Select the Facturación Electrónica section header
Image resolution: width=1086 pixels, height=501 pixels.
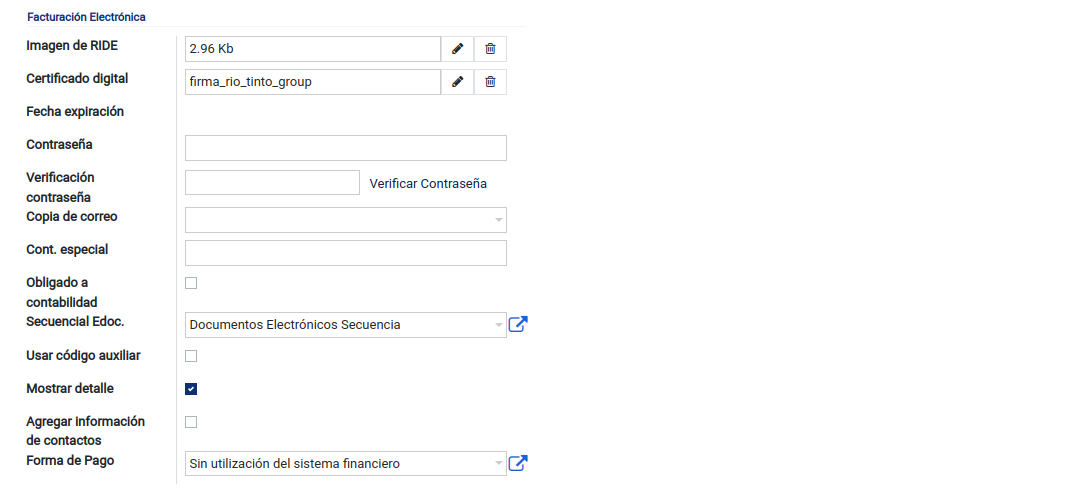pos(87,17)
